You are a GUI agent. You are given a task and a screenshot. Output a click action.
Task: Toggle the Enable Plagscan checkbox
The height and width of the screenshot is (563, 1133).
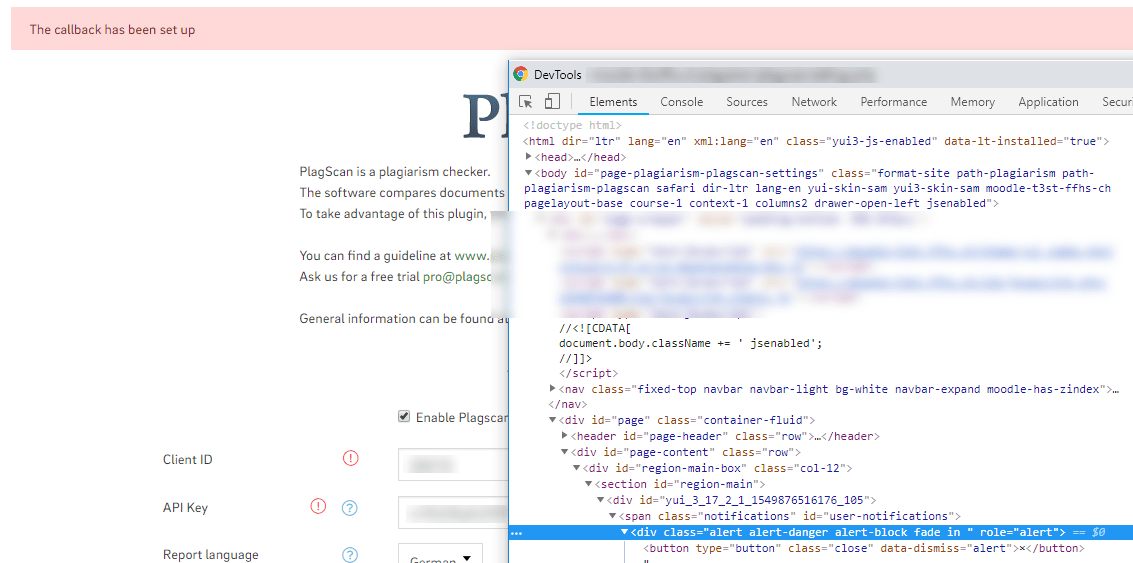tap(404, 417)
